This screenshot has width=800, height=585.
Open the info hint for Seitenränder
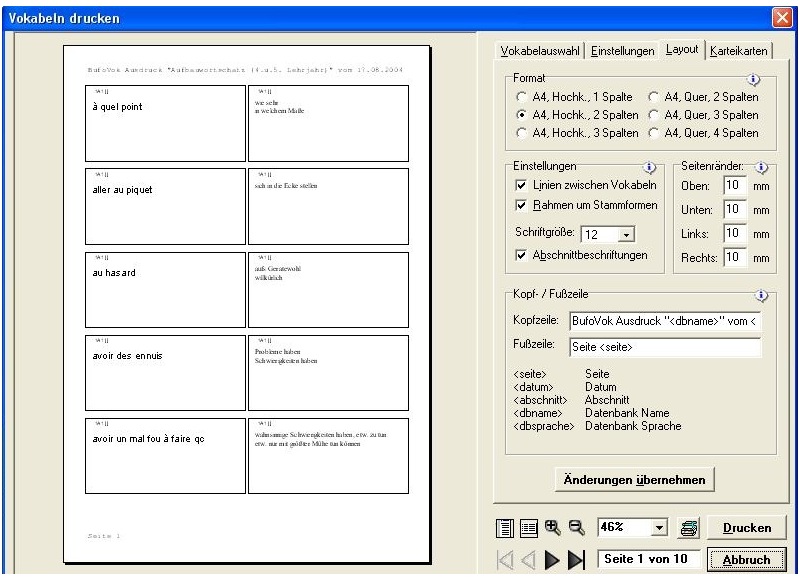pyautogui.click(x=761, y=167)
